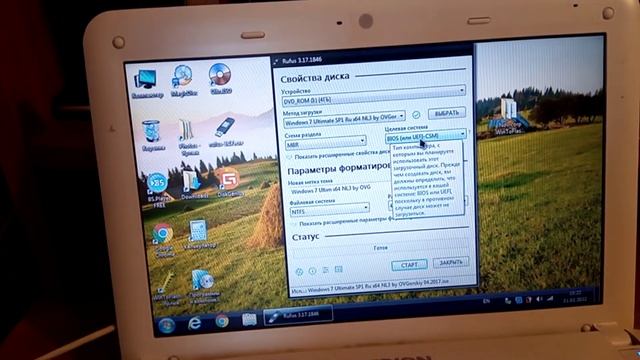Screen dimensions: 640x360
Task: Open the Целевая система BIOS dropdown
Action: (x=426, y=135)
